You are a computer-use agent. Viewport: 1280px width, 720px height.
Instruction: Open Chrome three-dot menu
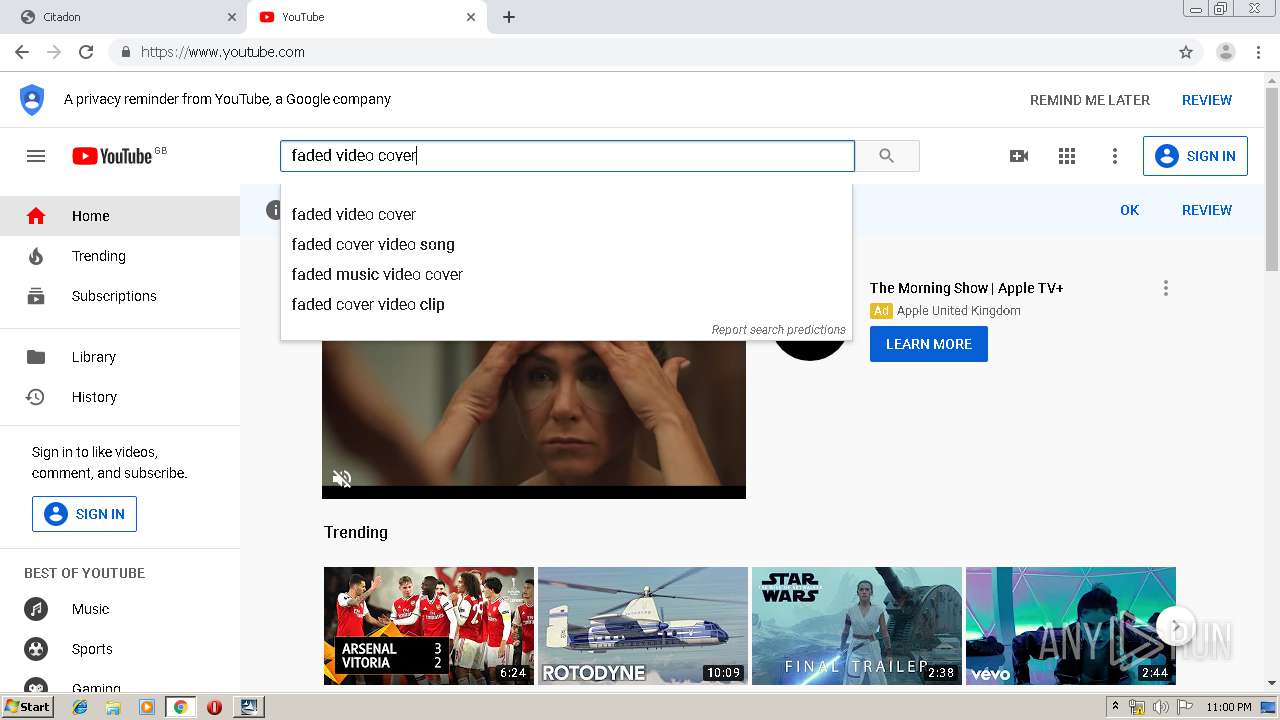tap(1259, 52)
